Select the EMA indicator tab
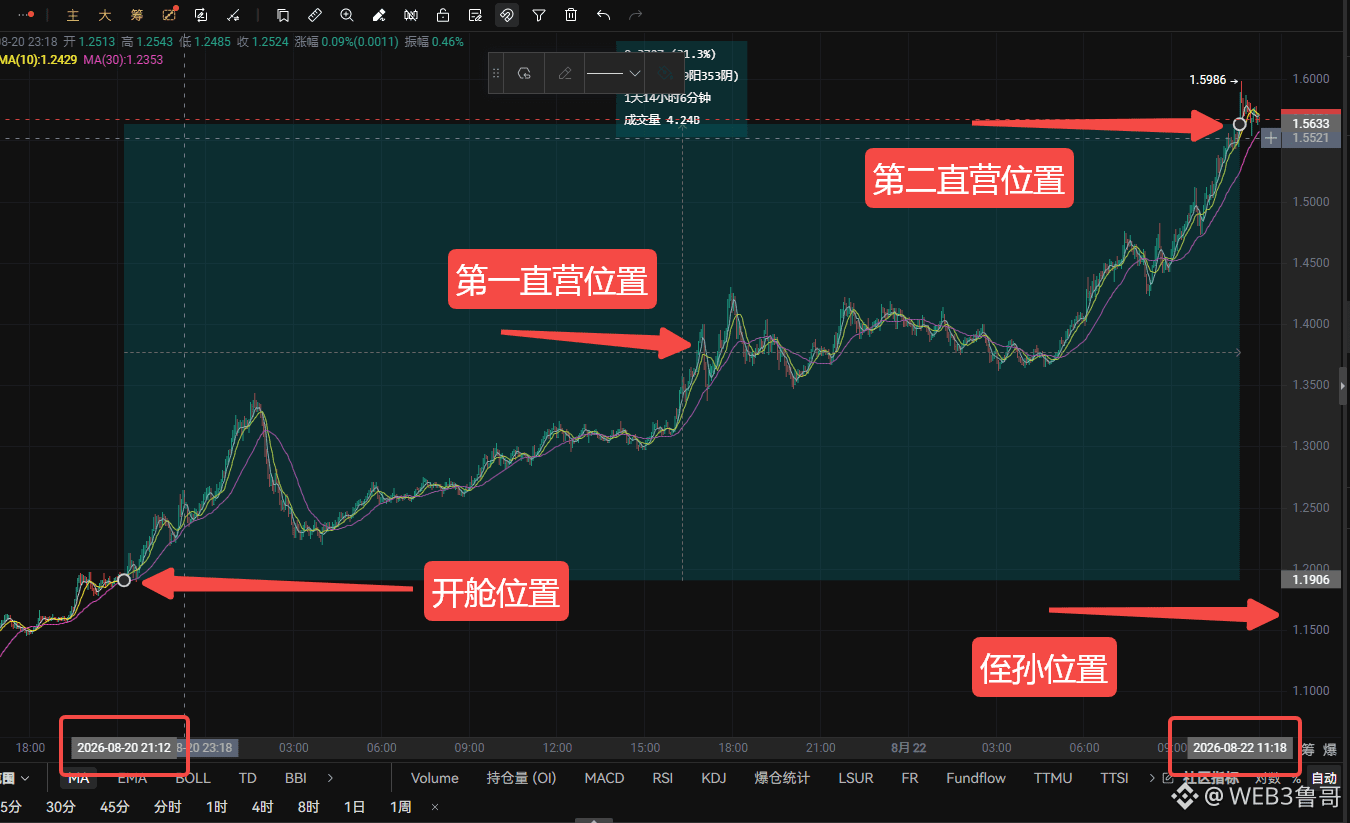 pos(132,778)
